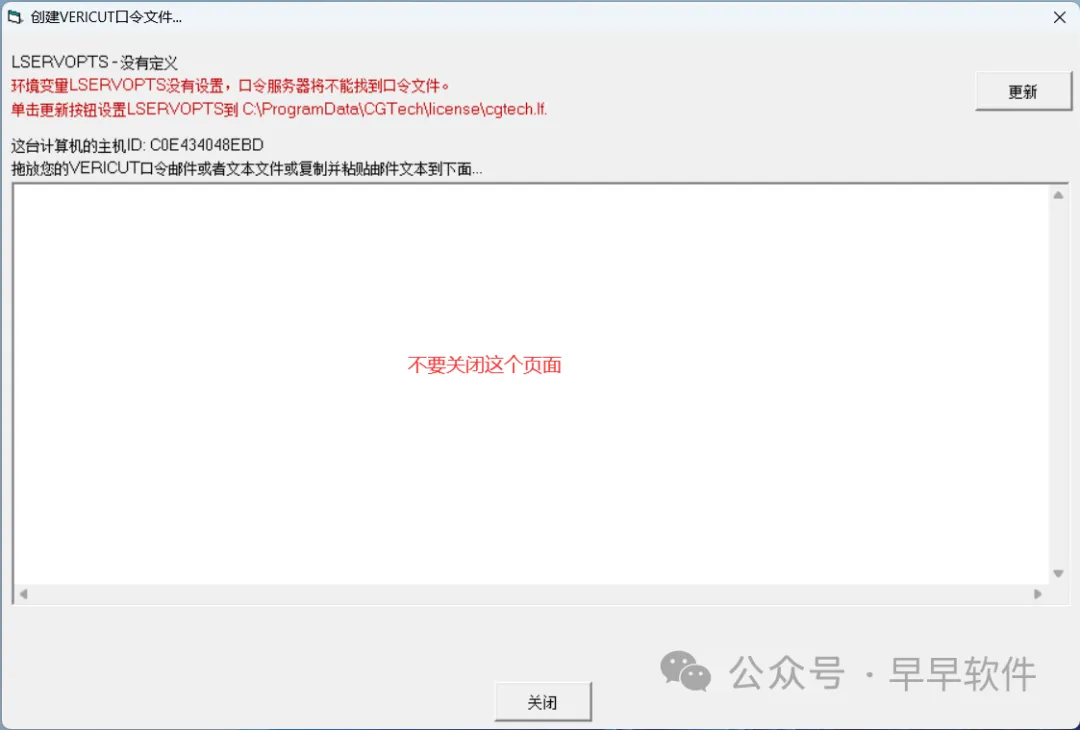Click the 拖放您的VERICUT口令邮件 instruction text
Screen dimensions: 1080x730
point(247,169)
